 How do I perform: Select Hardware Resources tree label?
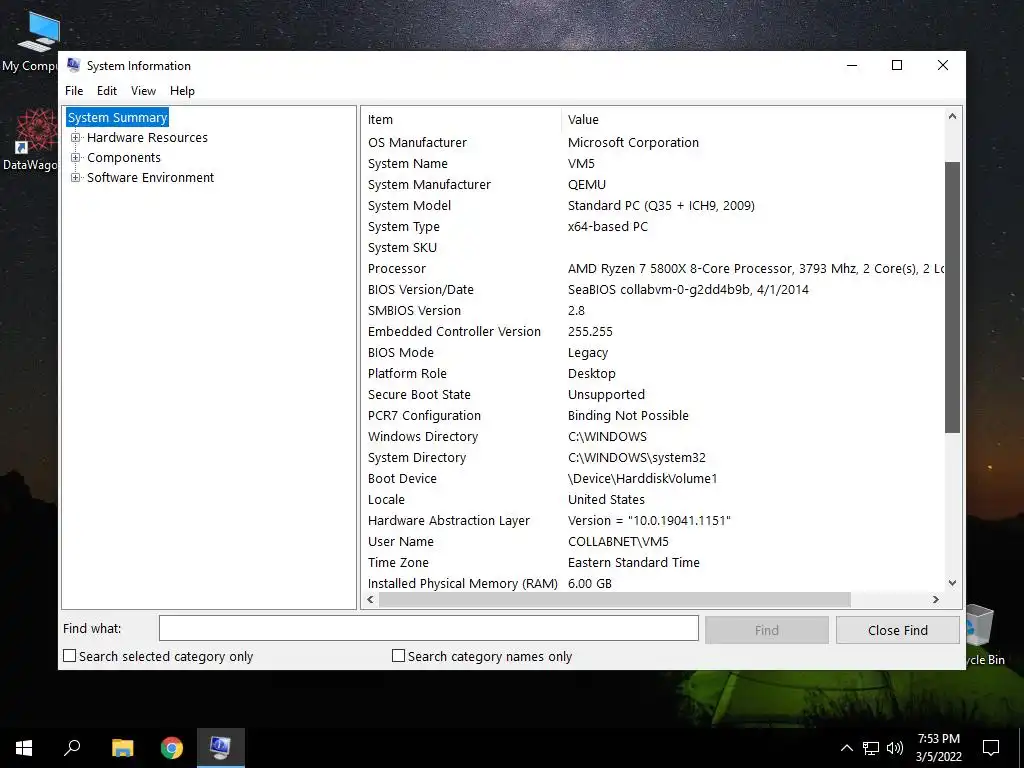coord(147,138)
